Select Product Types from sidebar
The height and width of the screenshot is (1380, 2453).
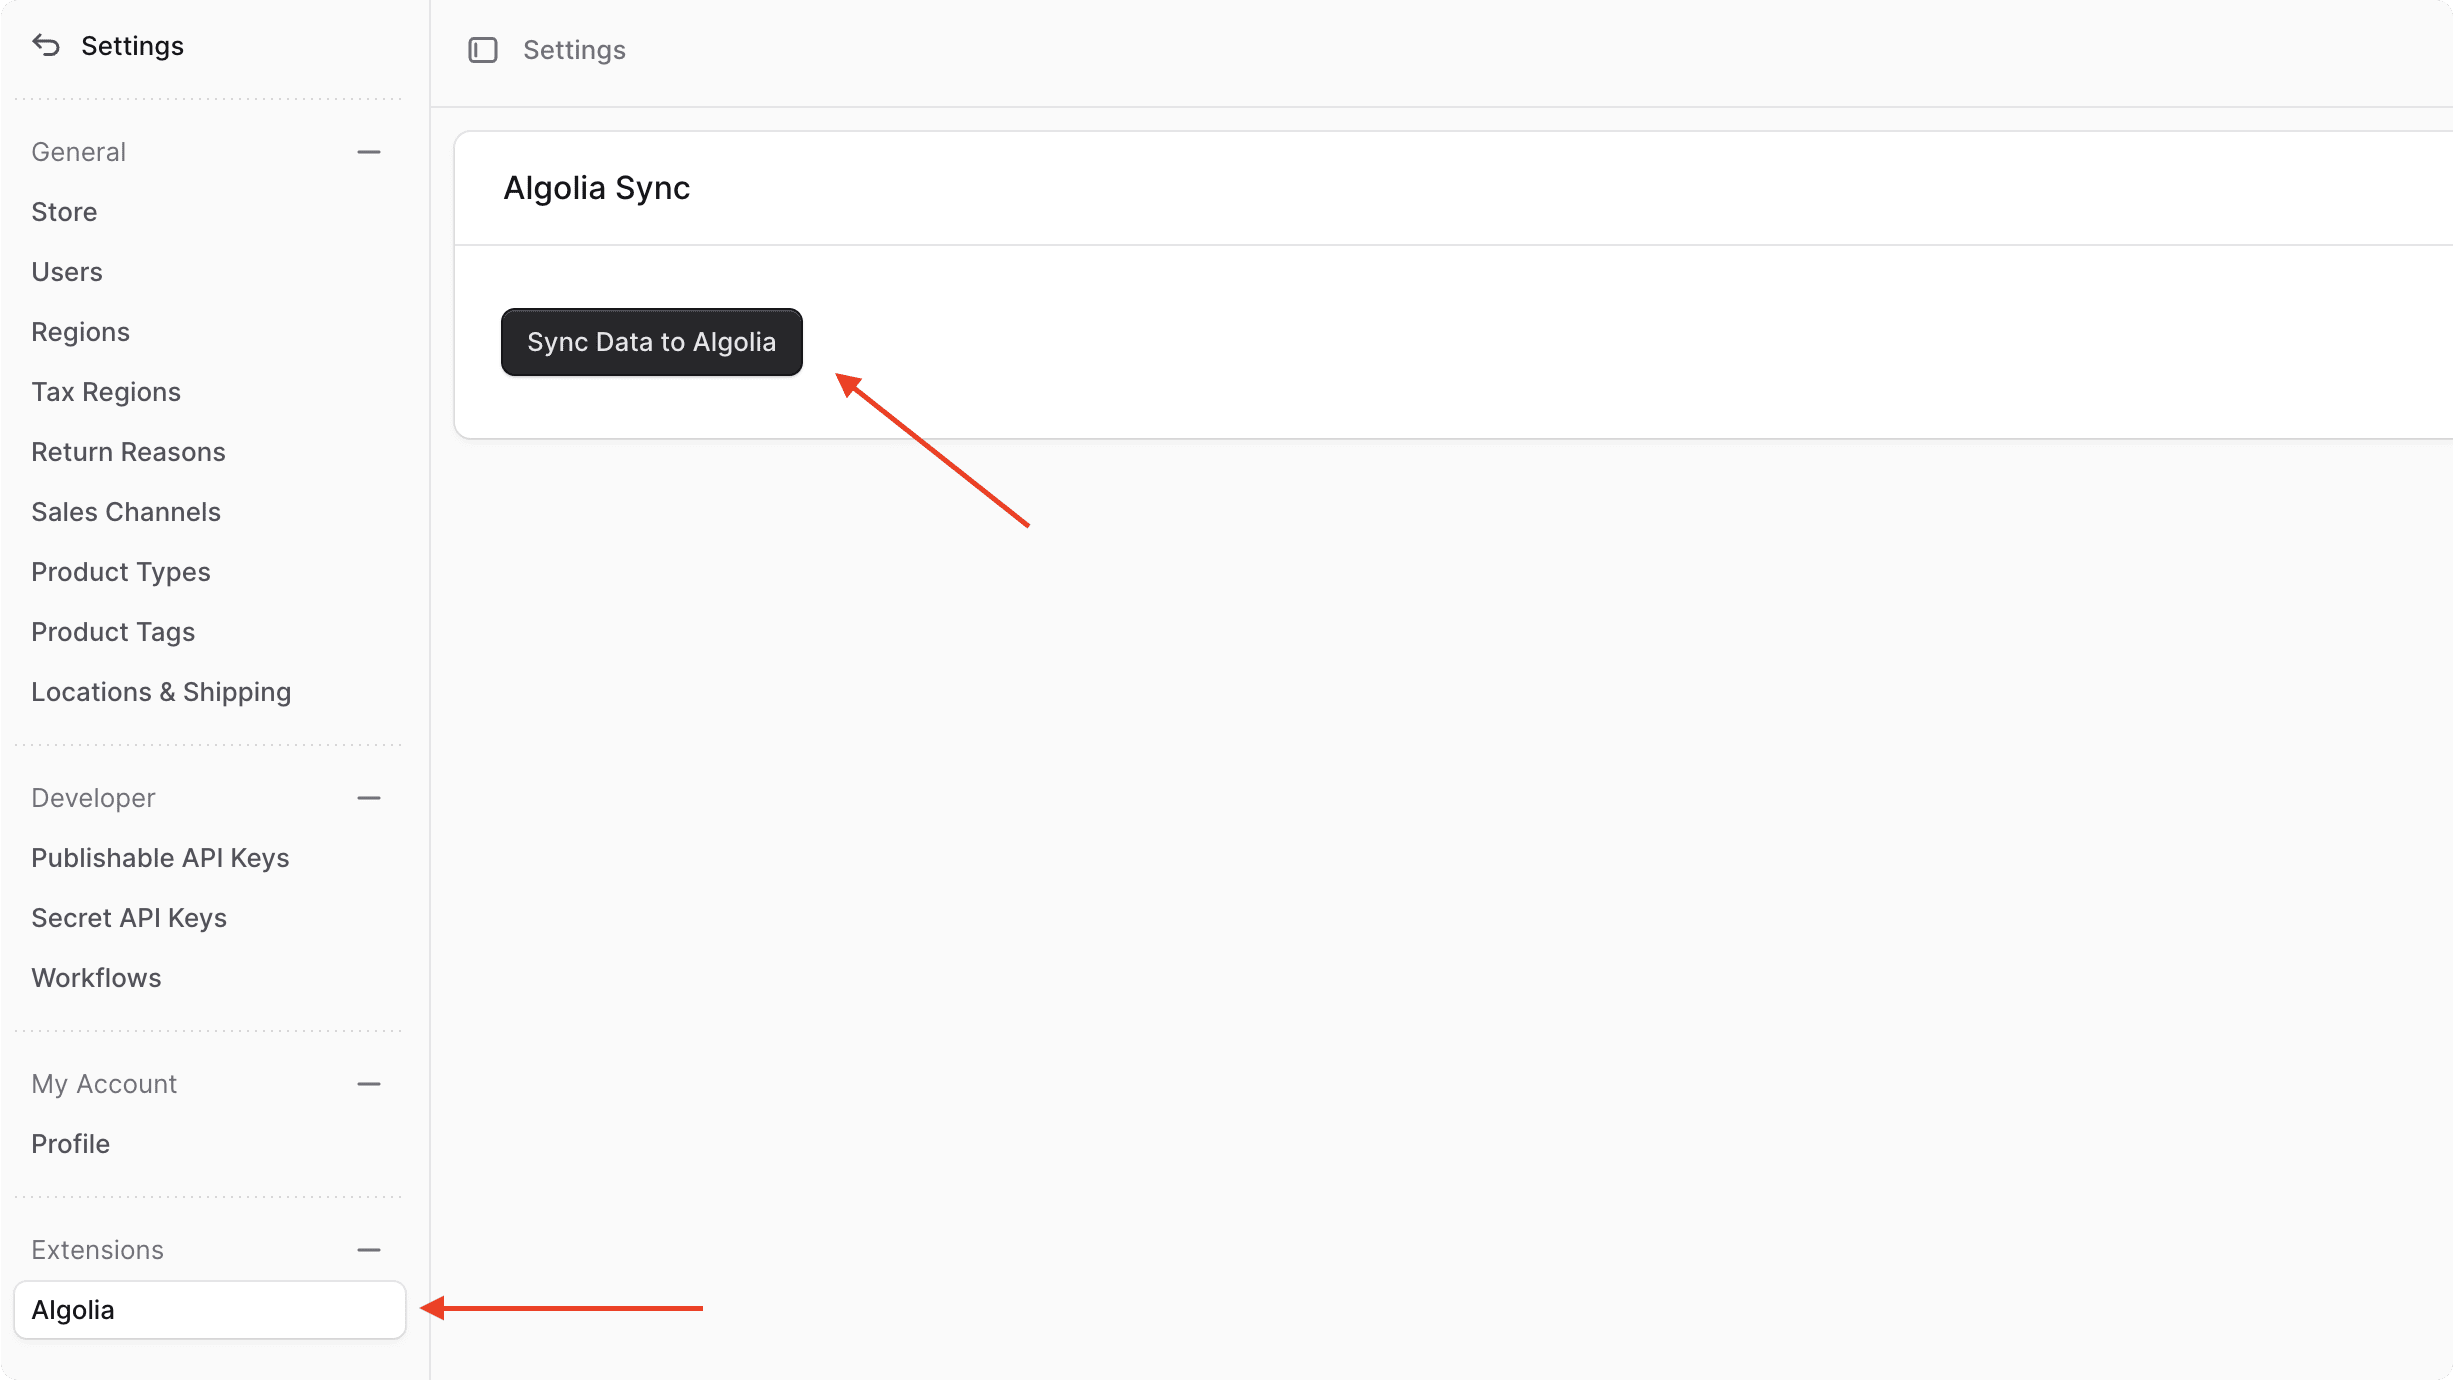pyautogui.click(x=121, y=571)
